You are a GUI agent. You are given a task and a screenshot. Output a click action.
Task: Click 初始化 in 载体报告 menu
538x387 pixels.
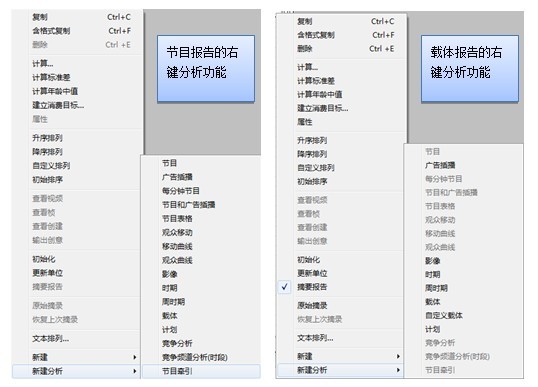pos(308,260)
